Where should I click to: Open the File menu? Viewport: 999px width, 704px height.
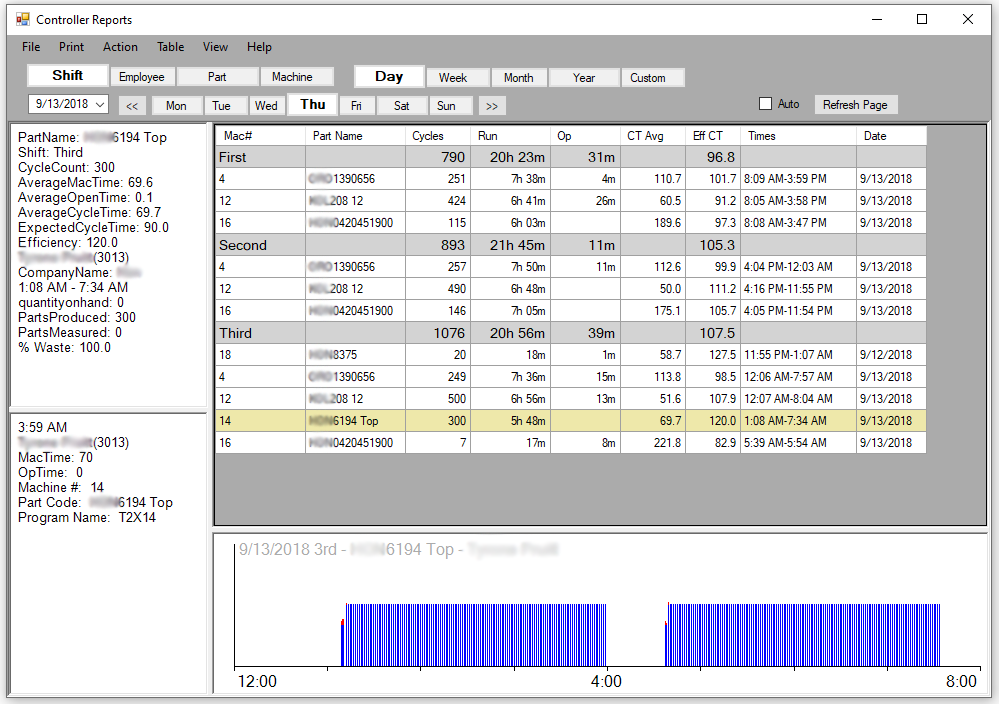point(31,47)
